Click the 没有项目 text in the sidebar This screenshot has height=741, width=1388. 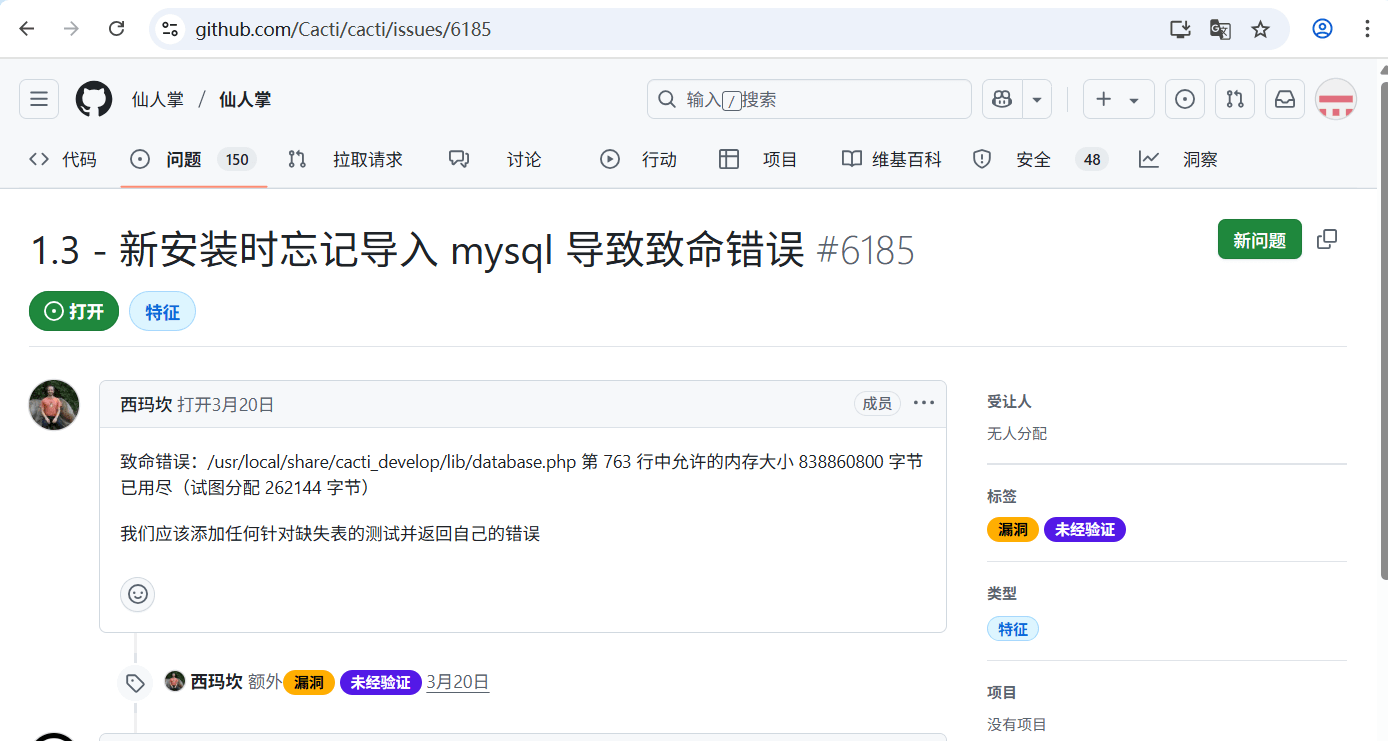click(1017, 724)
